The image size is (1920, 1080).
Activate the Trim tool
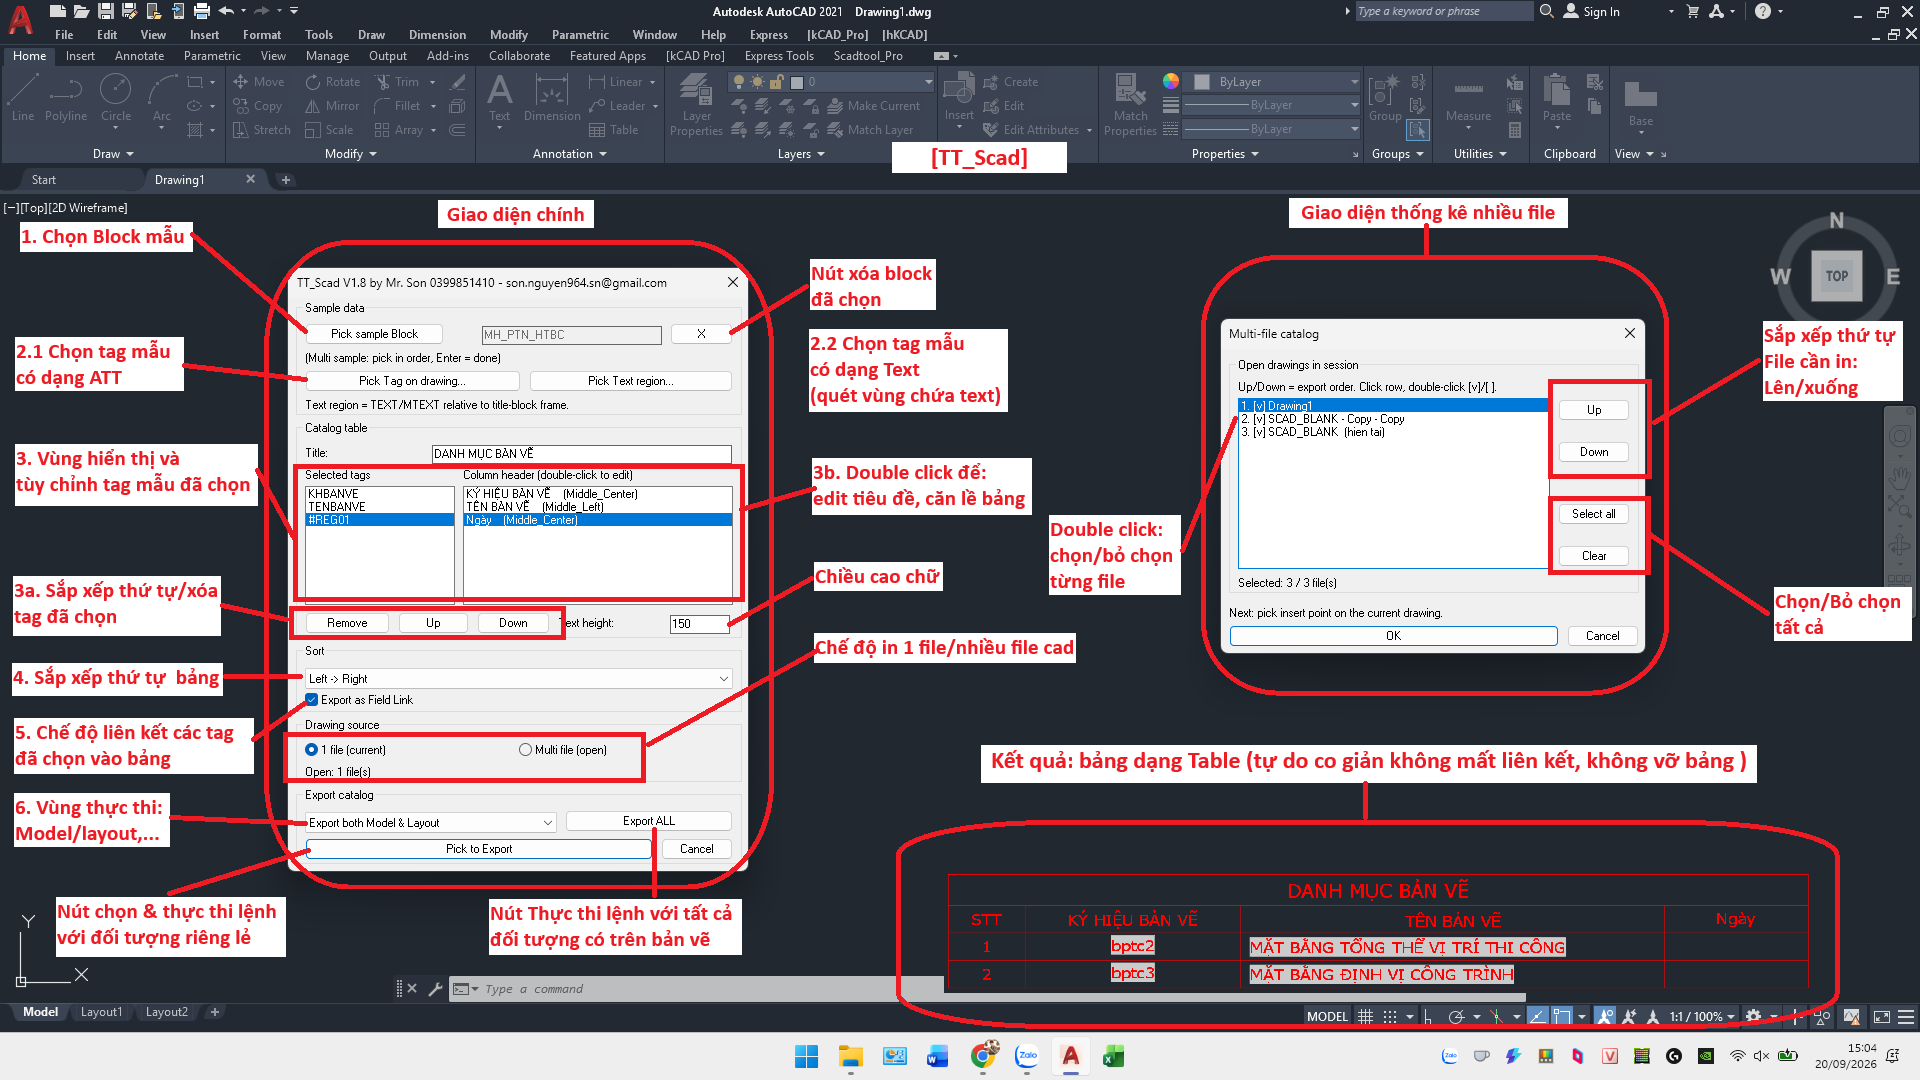[x=397, y=82]
